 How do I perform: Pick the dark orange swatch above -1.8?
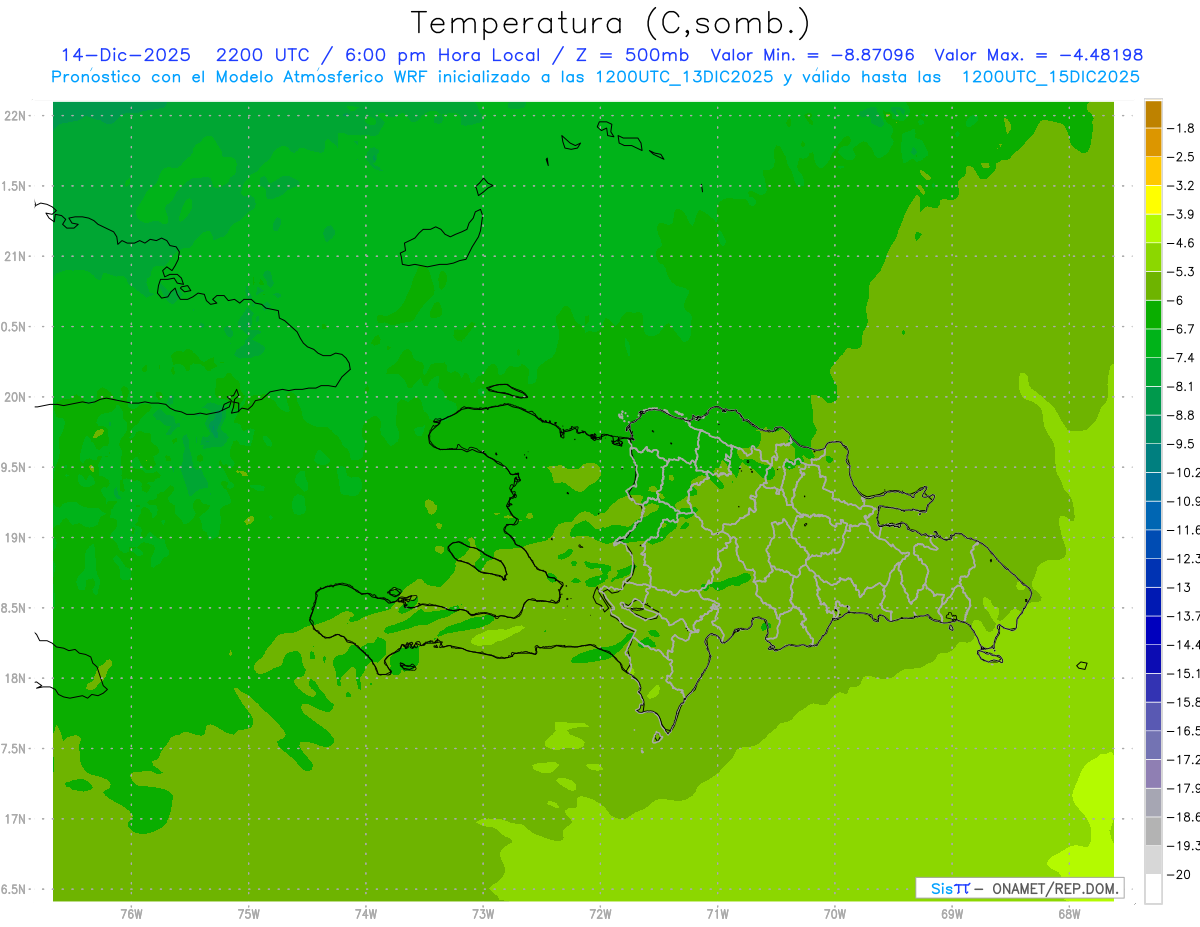pos(1153,114)
